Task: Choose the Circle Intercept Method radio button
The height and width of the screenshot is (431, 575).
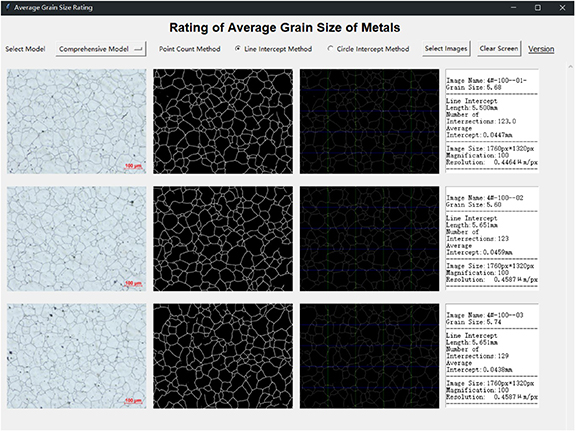Action: (368, 49)
